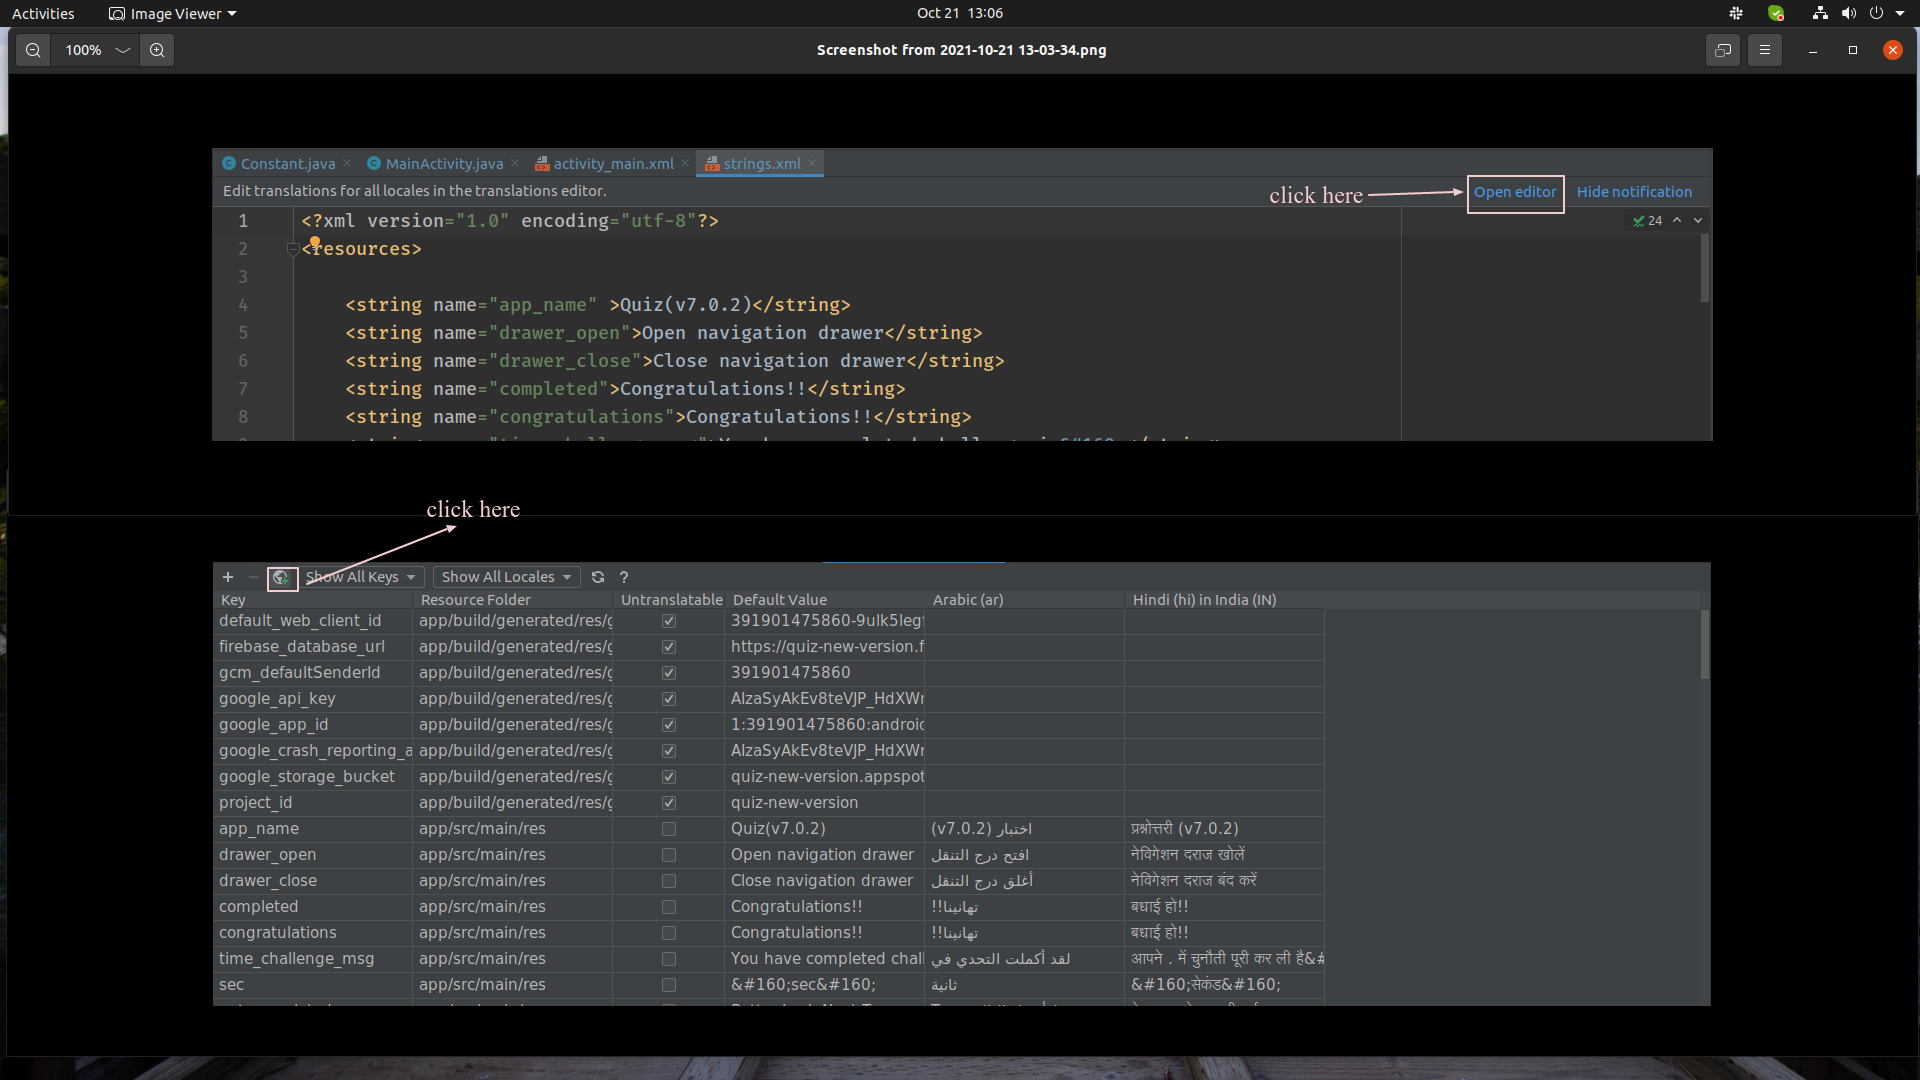Click the Reload translations refresh icon
The width and height of the screenshot is (1920, 1080).
[598, 577]
